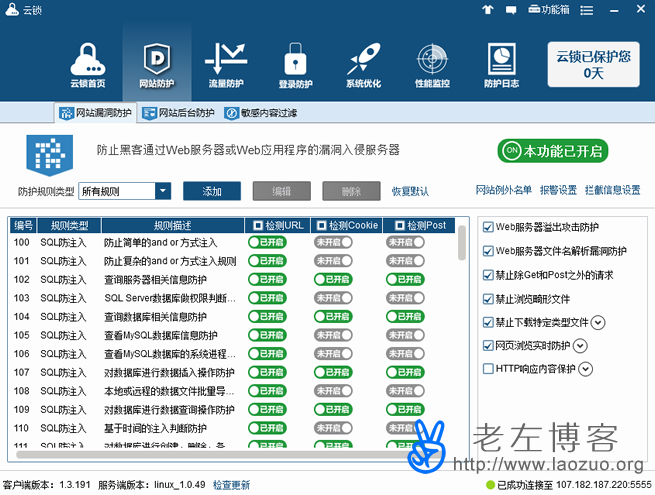
Task: Open 网站例外名单 link
Action: [503, 190]
